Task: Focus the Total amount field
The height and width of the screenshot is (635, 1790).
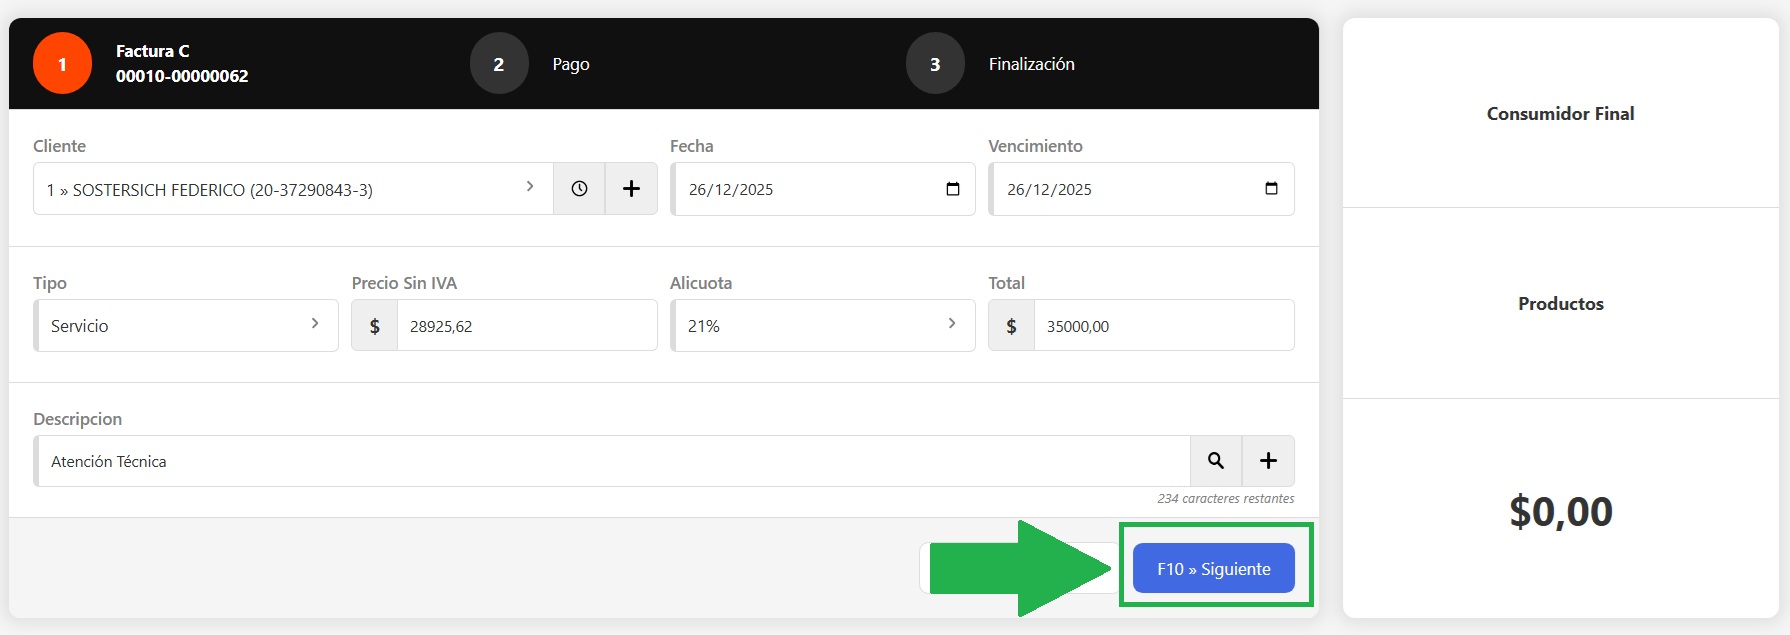Action: (x=1163, y=326)
